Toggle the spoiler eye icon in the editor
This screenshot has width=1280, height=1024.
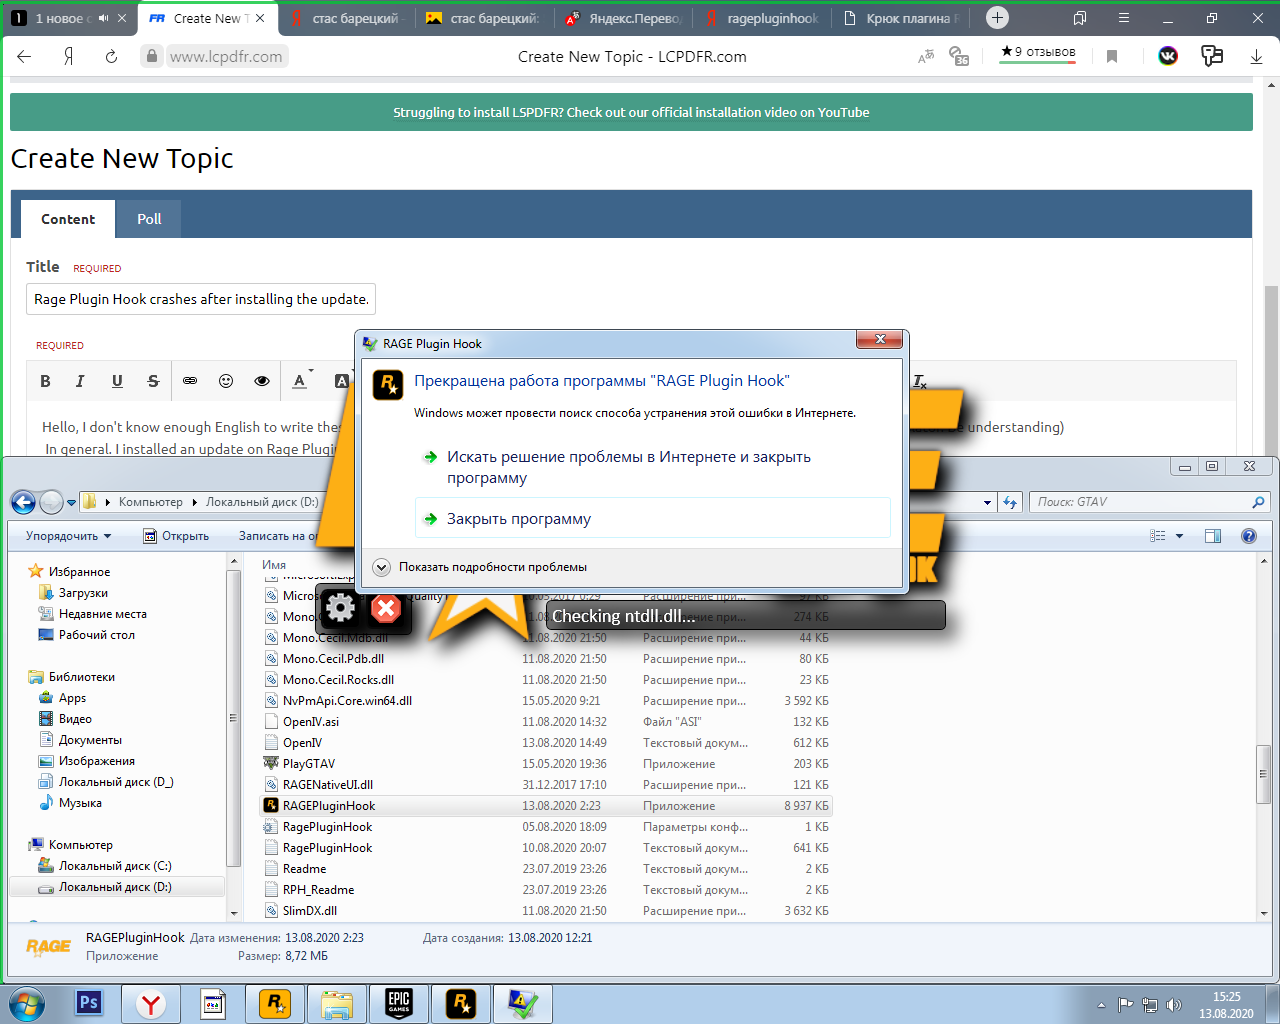[x=262, y=381]
